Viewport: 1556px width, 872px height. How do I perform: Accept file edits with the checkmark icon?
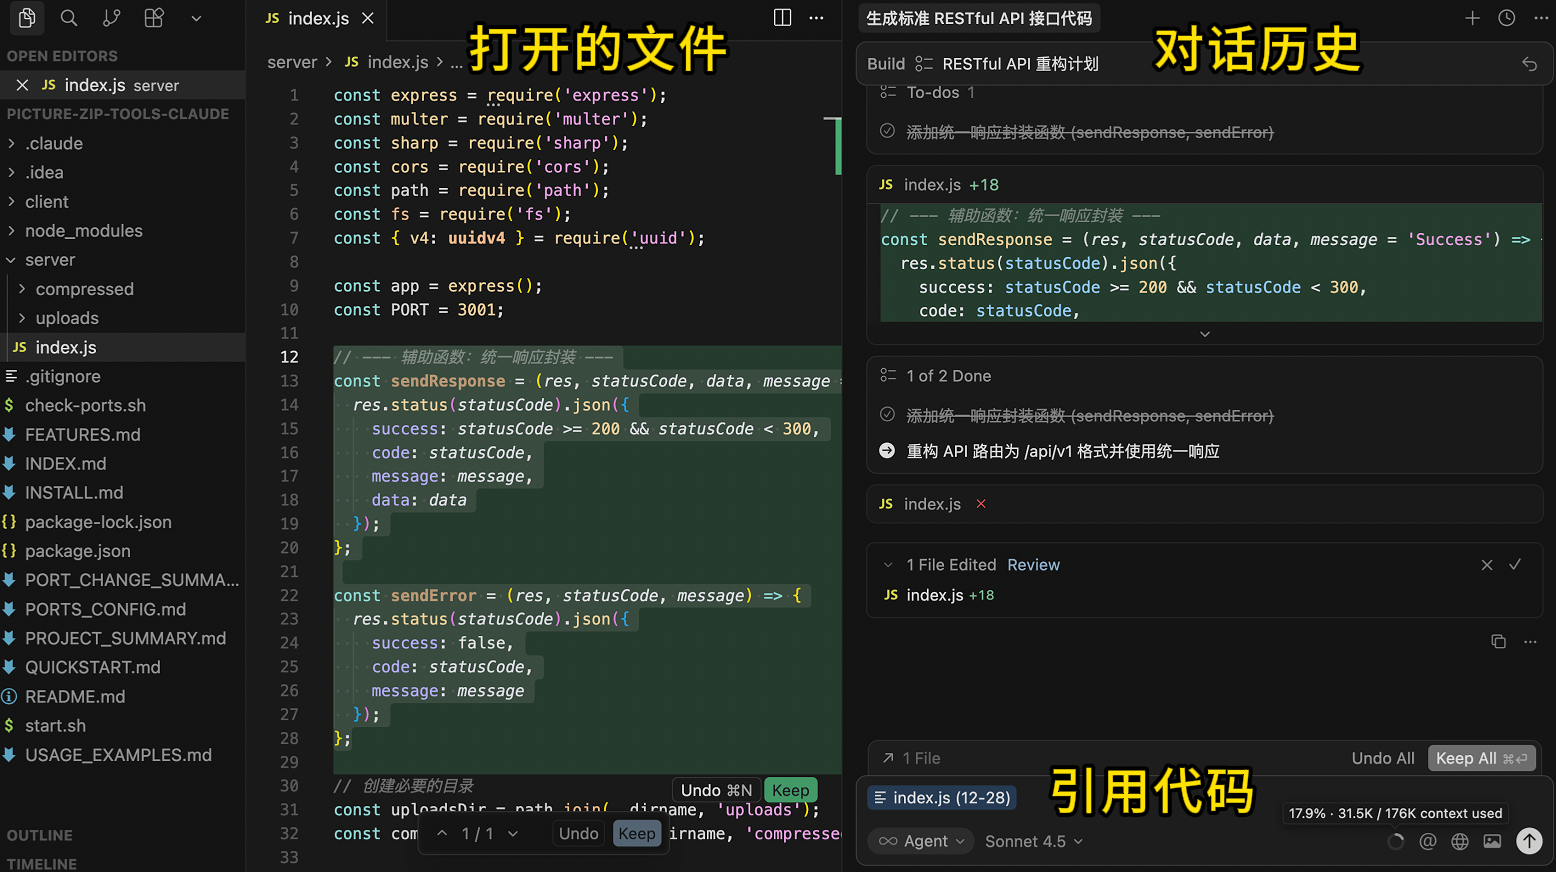pyautogui.click(x=1515, y=565)
